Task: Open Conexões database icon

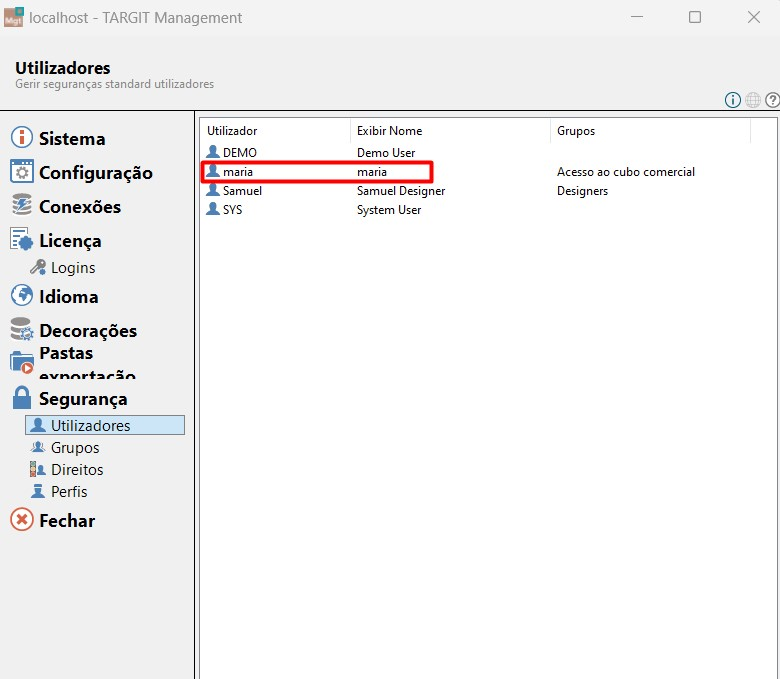Action: point(22,205)
